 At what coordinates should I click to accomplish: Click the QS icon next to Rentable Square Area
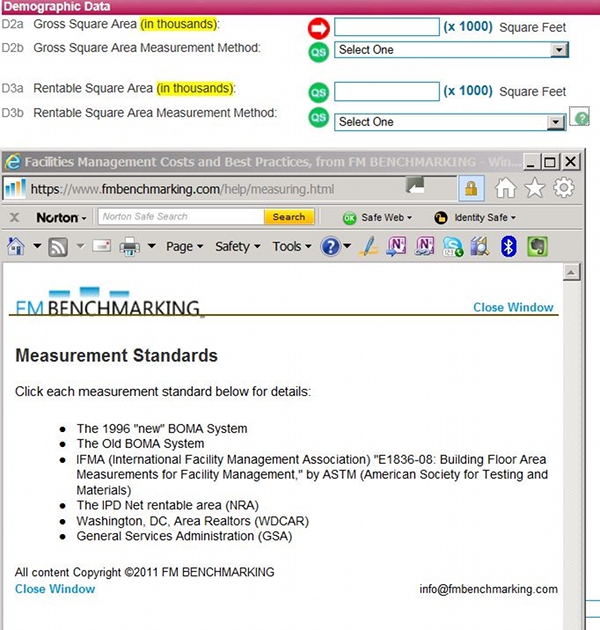click(319, 93)
